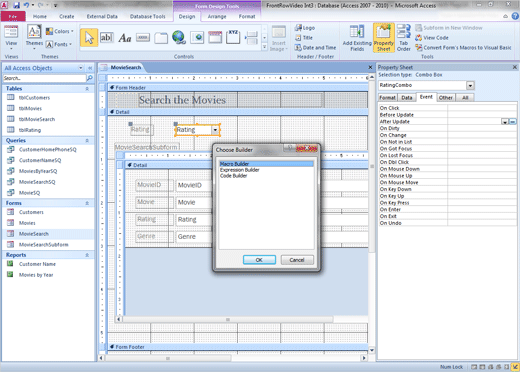Choose the Hyperlink globe control
Viewport: 520px width, 372px height.
coord(179,38)
